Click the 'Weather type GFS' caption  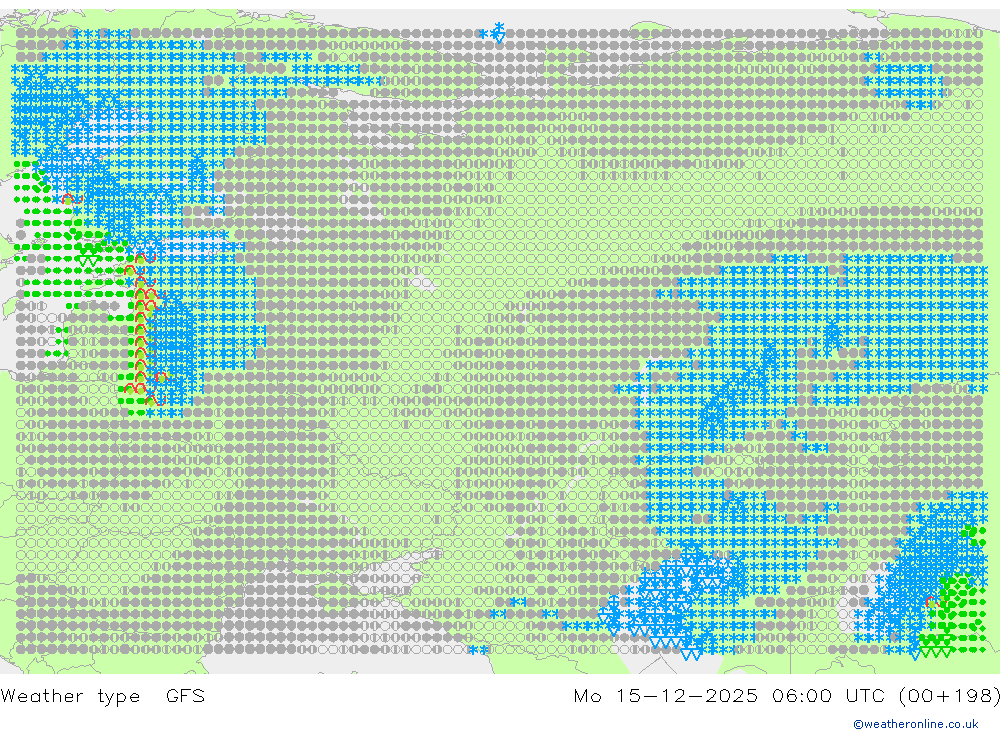[x=103, y=696]
